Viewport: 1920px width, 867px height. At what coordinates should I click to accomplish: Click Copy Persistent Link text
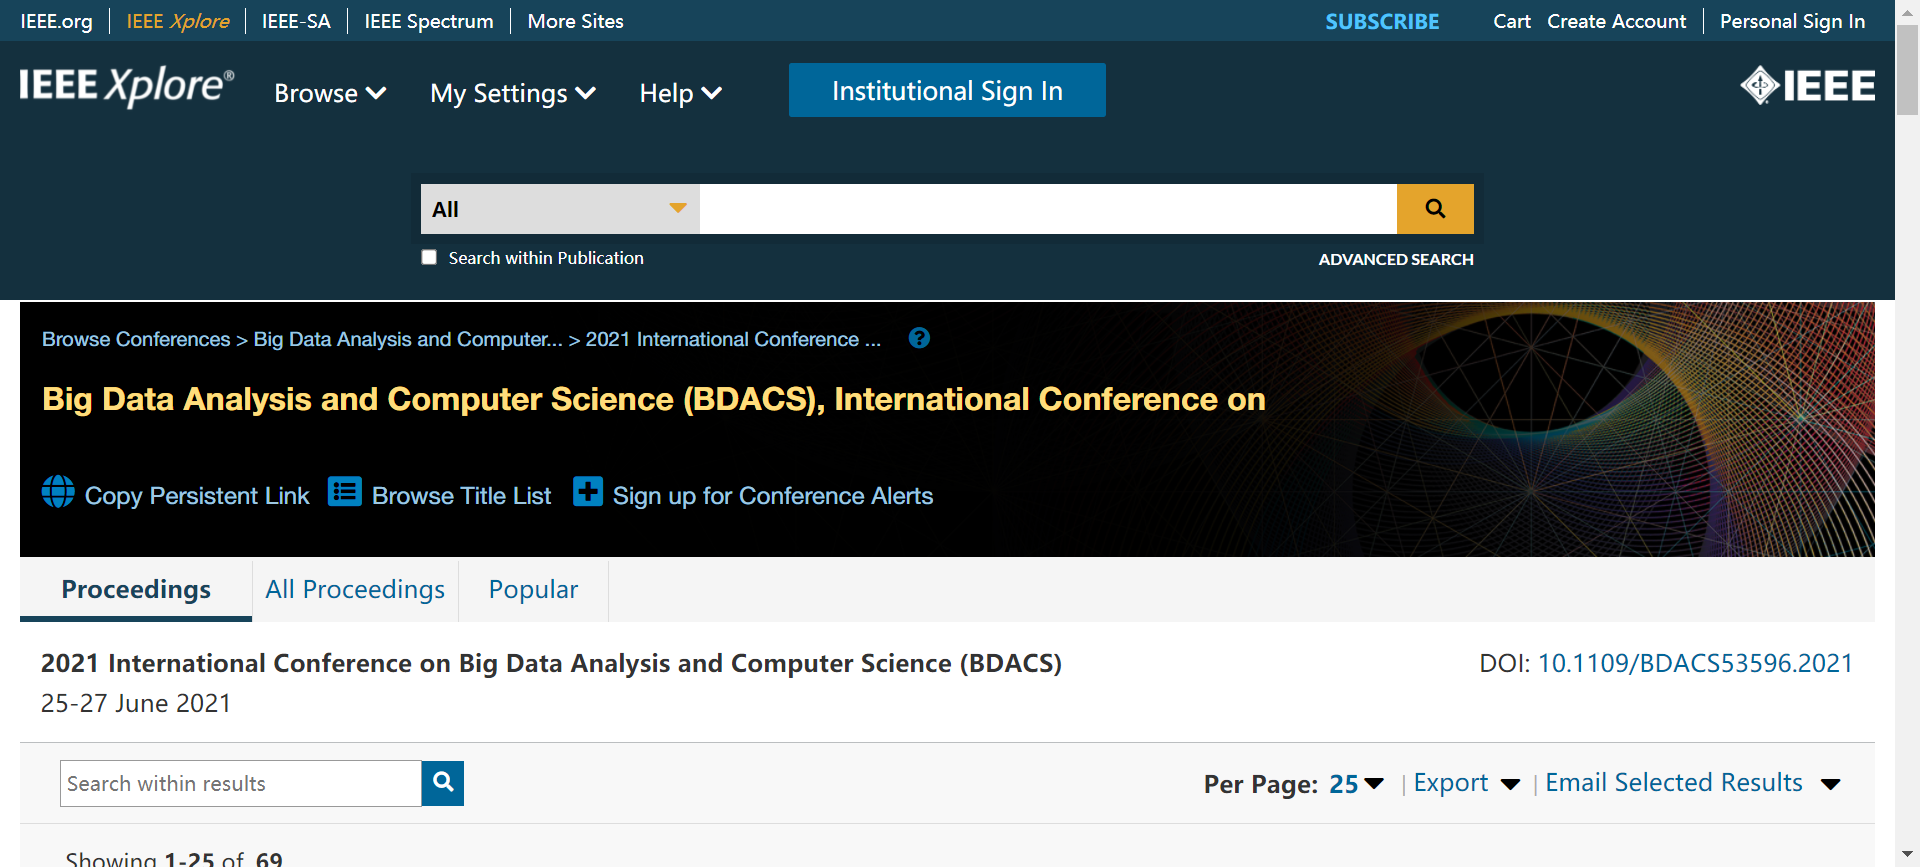pos(197,496)
